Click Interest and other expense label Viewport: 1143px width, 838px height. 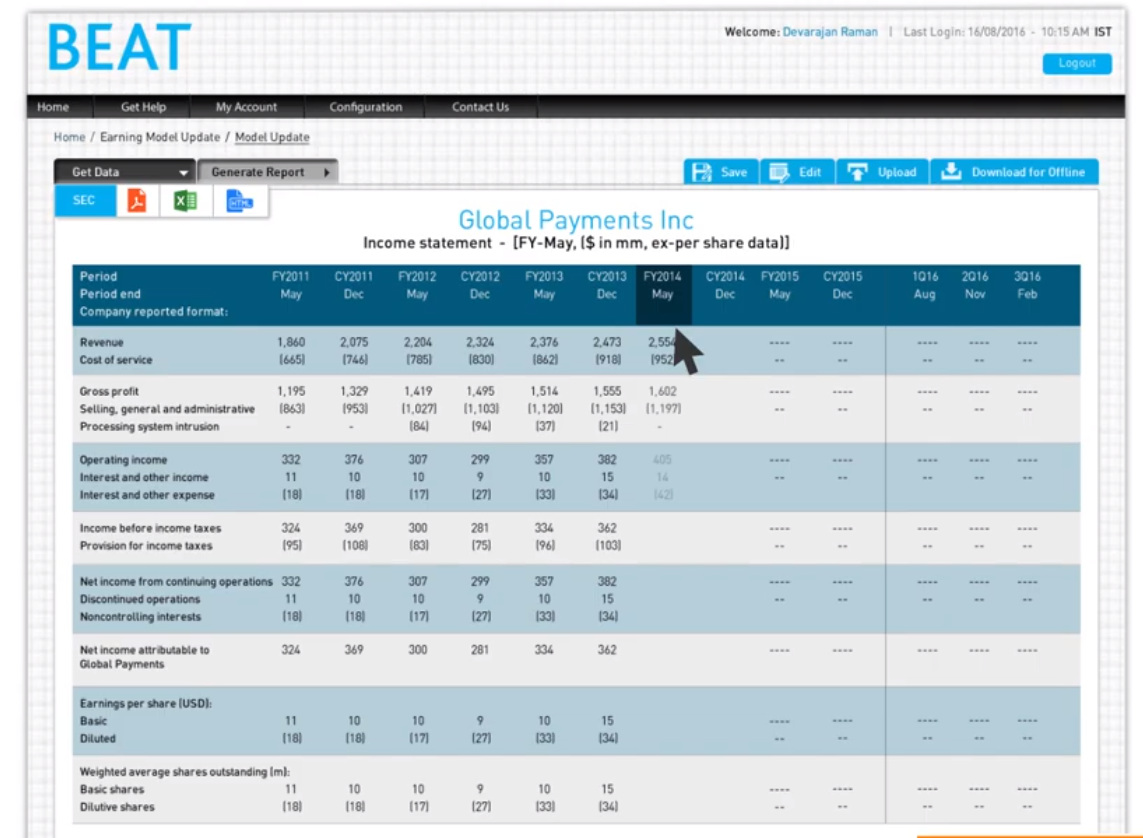pos(147,495)
